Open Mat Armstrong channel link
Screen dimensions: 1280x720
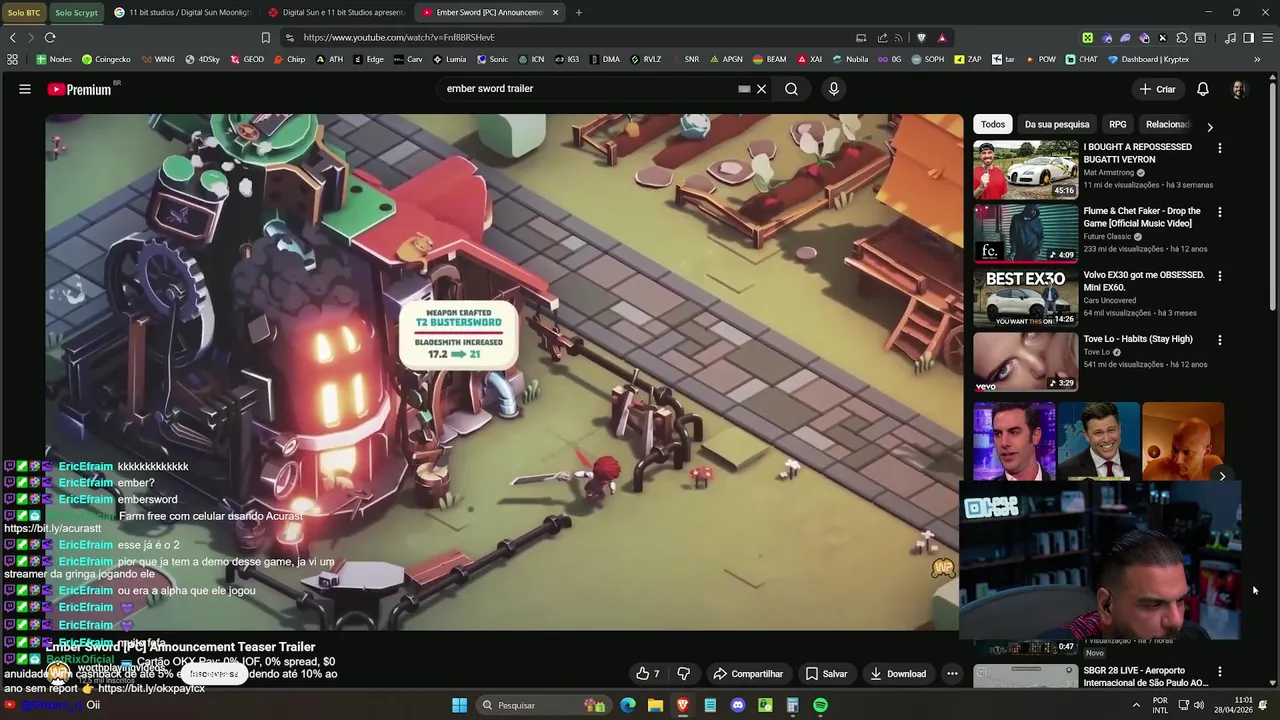click(1109, 172)
